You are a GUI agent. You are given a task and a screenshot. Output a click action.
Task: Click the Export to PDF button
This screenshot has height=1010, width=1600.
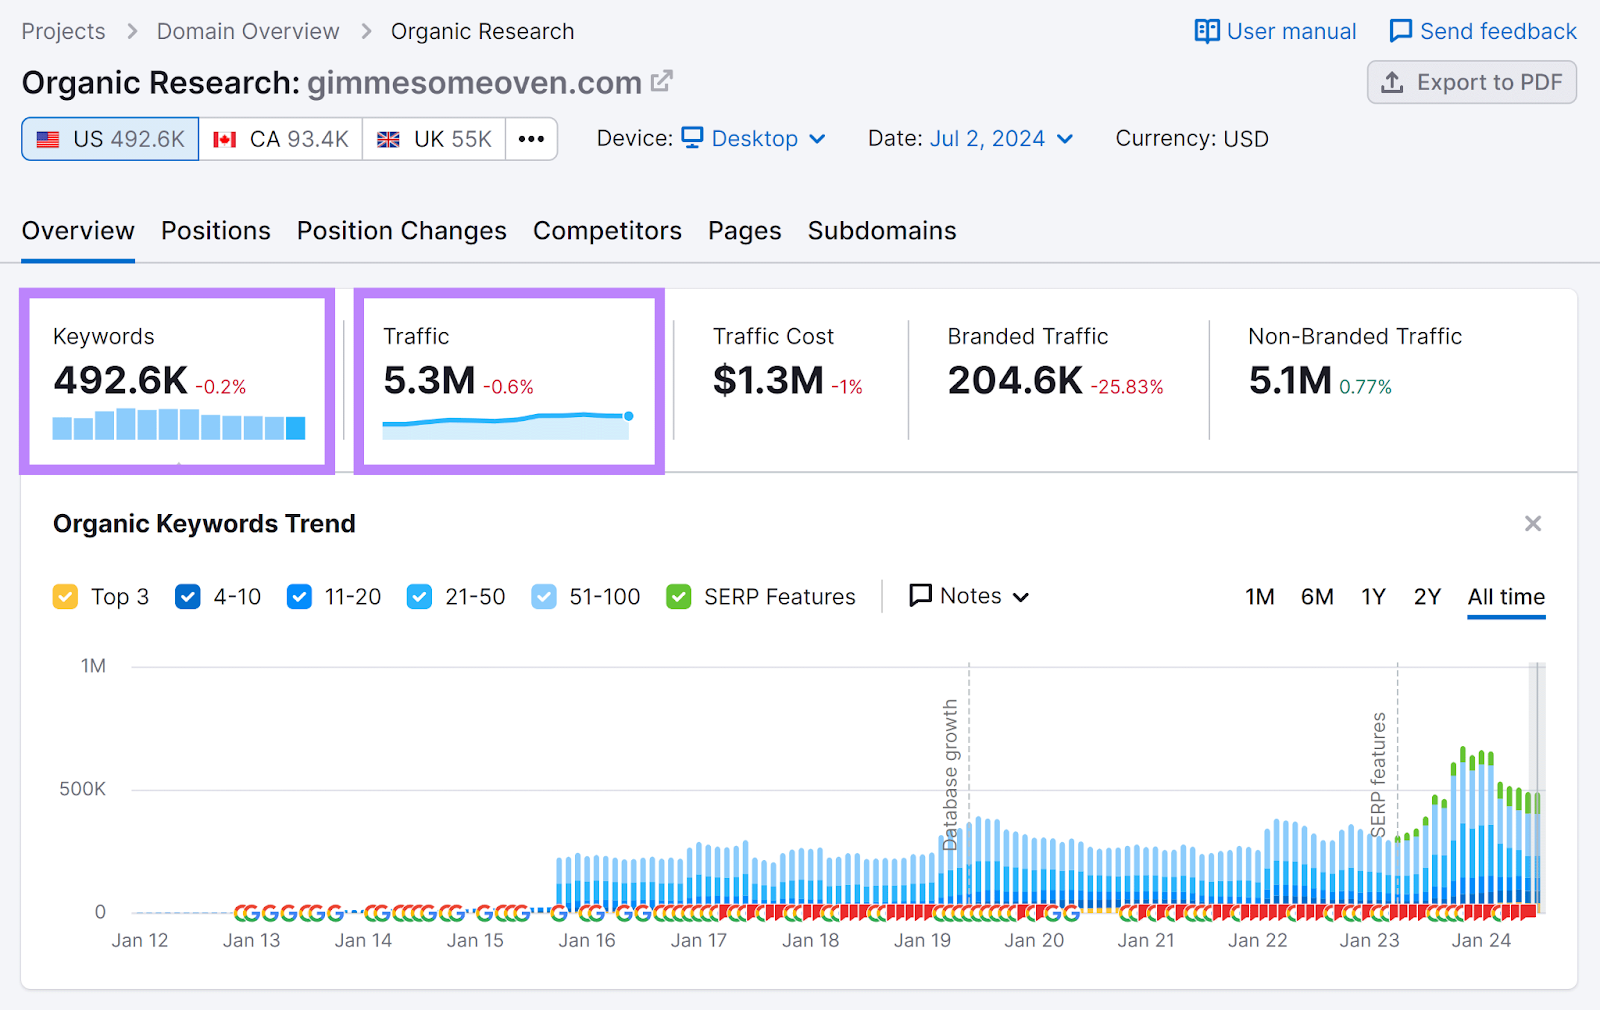[1471, 82]
